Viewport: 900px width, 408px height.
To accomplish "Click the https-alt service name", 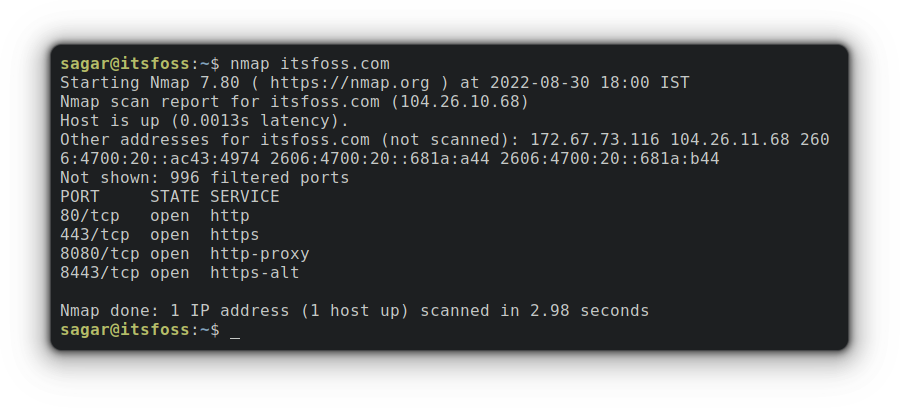I will coord(254,272).
